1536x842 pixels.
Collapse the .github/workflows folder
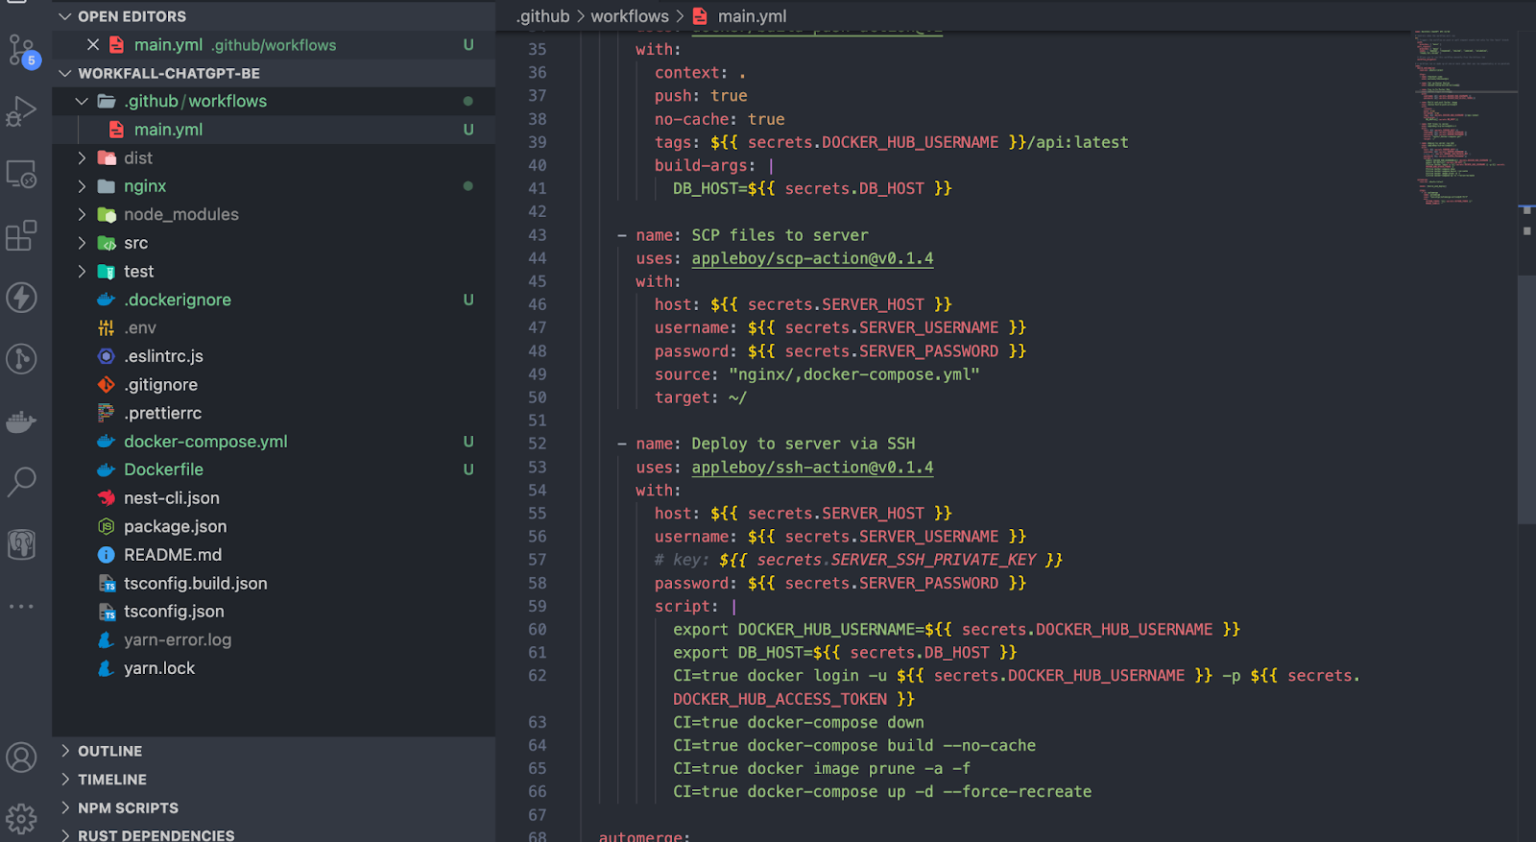click(82, 101)
